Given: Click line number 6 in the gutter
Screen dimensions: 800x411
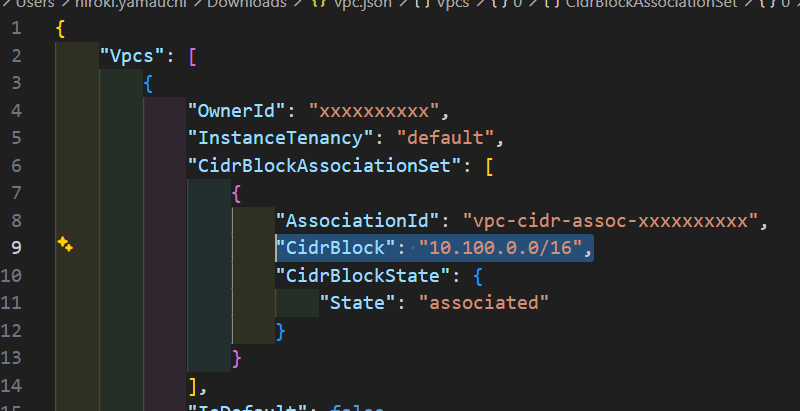Looking at the screenshot, I should tap(16, 164).
